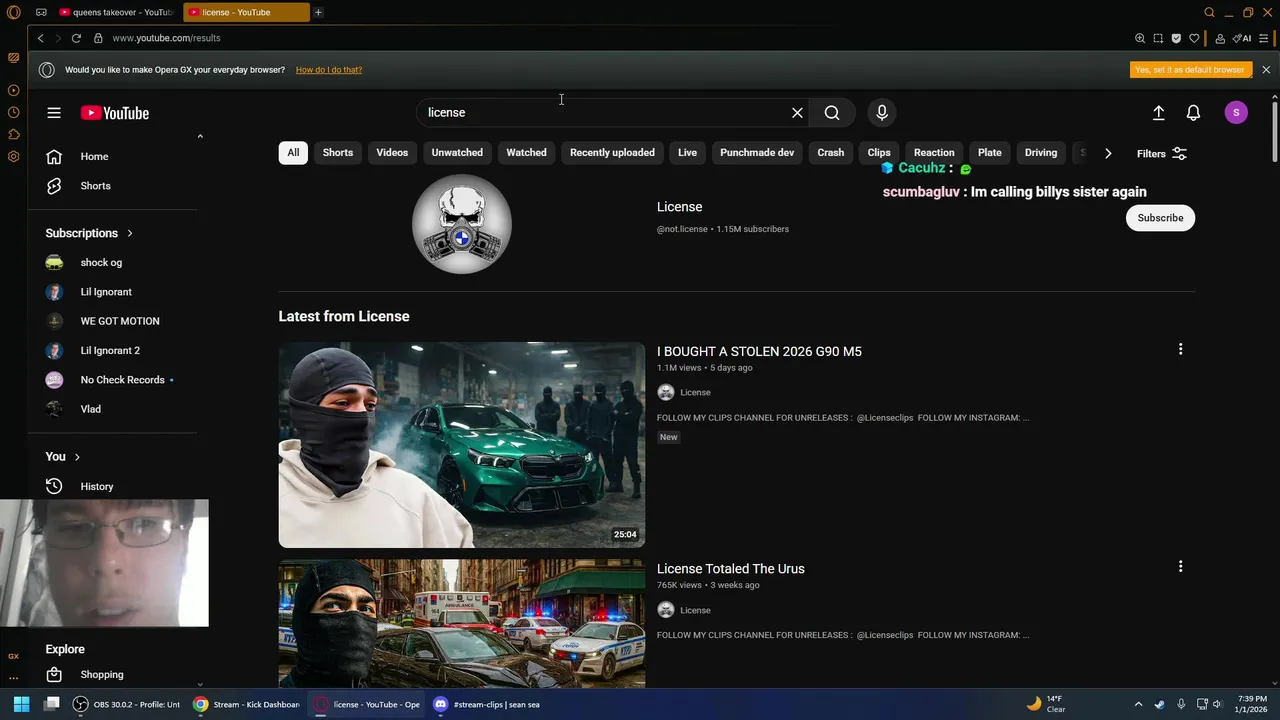
Task: Show more filter chips with the right arrow
Action: tap(1107, 153)
